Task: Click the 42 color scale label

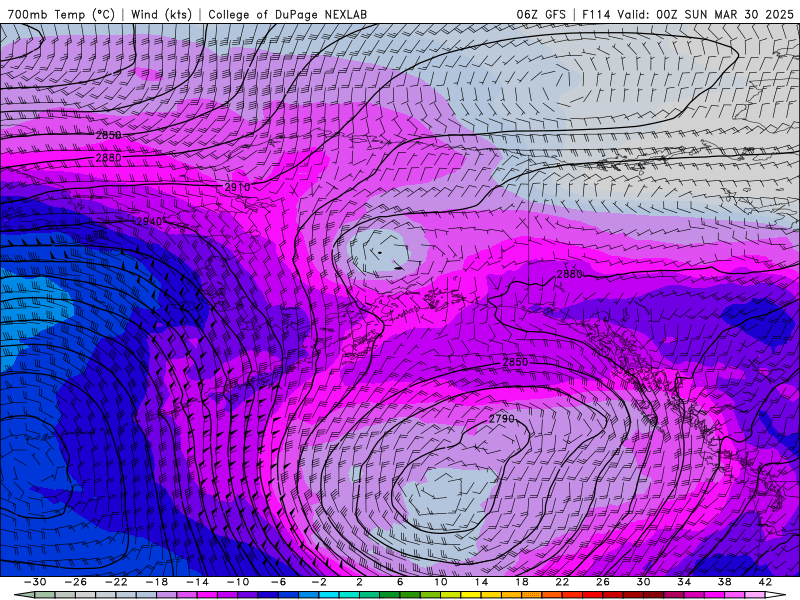Action: pos(765,582)
